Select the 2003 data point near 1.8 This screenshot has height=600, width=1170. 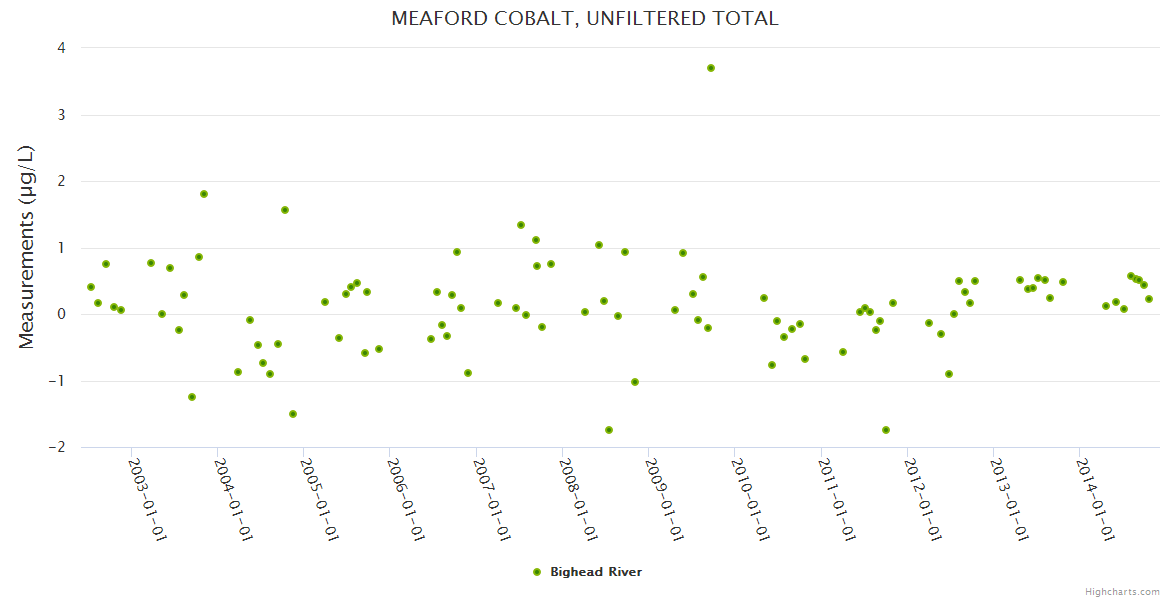coord(204,194)
